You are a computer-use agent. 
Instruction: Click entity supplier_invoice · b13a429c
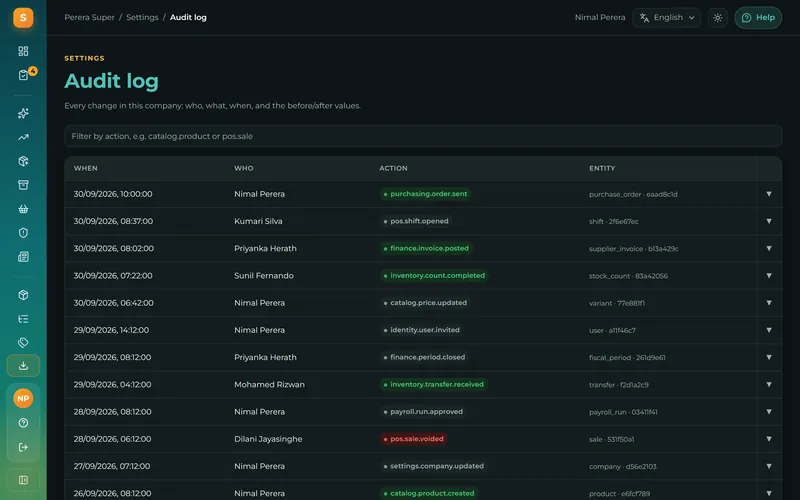[634, 248]
